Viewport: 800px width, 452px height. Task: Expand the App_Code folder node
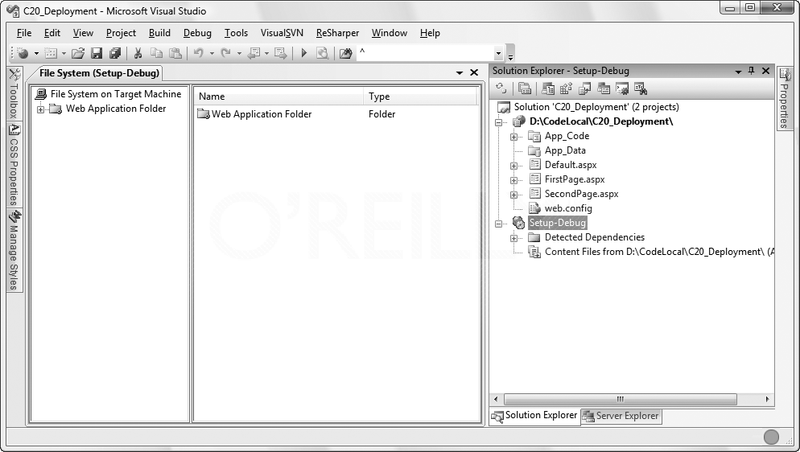click(x=514, y=137)
